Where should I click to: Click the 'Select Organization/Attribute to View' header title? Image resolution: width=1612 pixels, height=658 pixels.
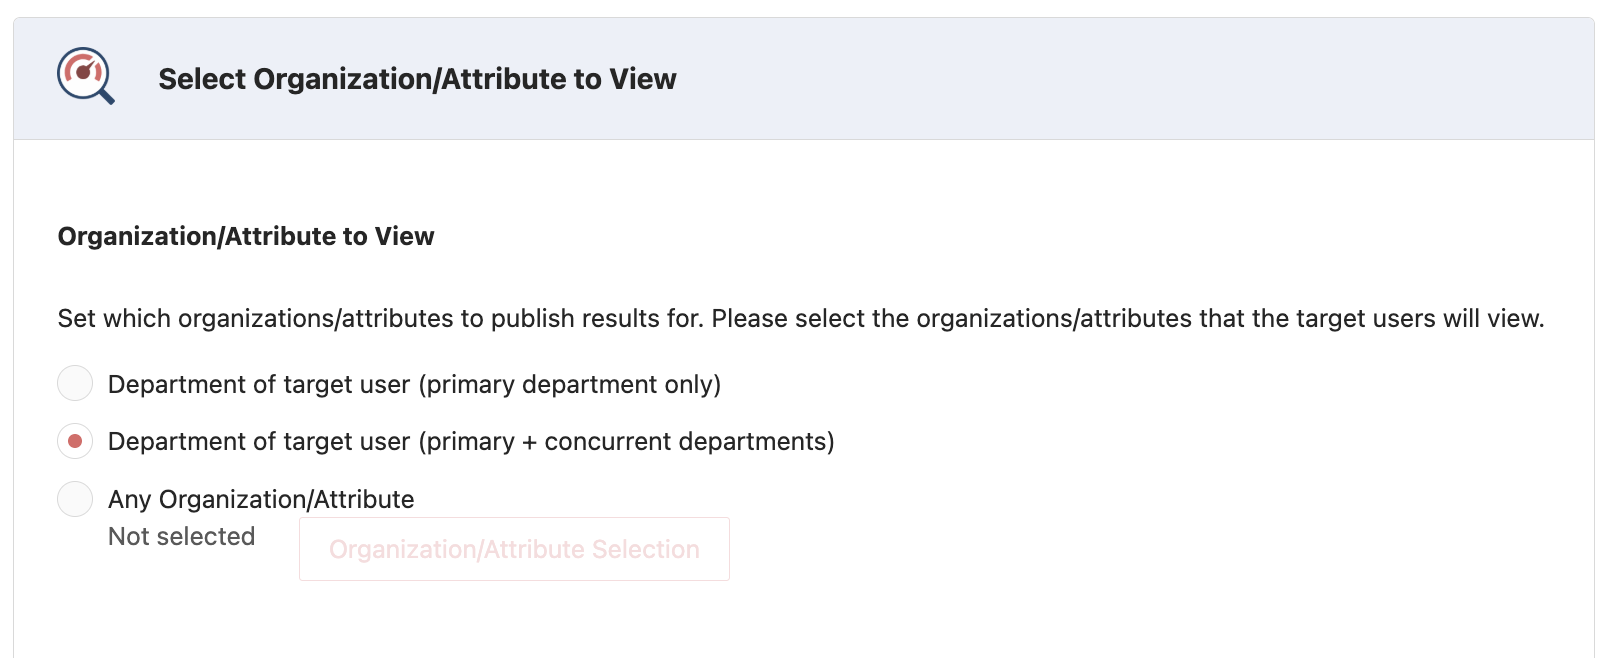tap(417, 79)
